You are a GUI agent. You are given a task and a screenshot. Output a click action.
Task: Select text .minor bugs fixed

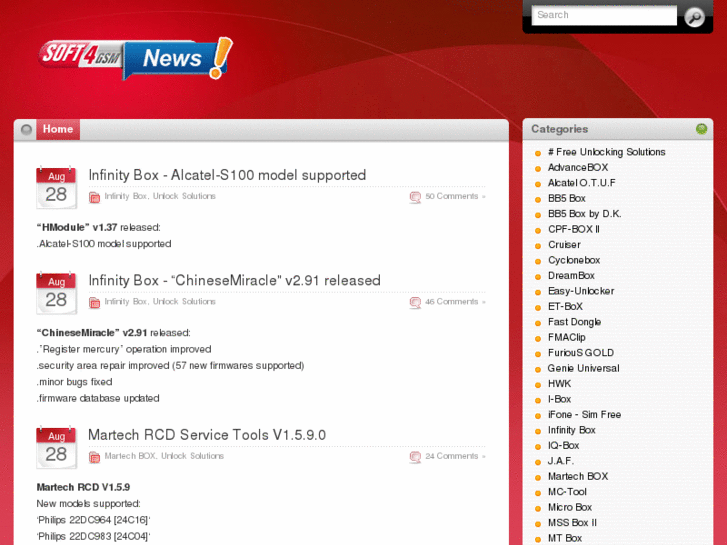coord(74,382)
